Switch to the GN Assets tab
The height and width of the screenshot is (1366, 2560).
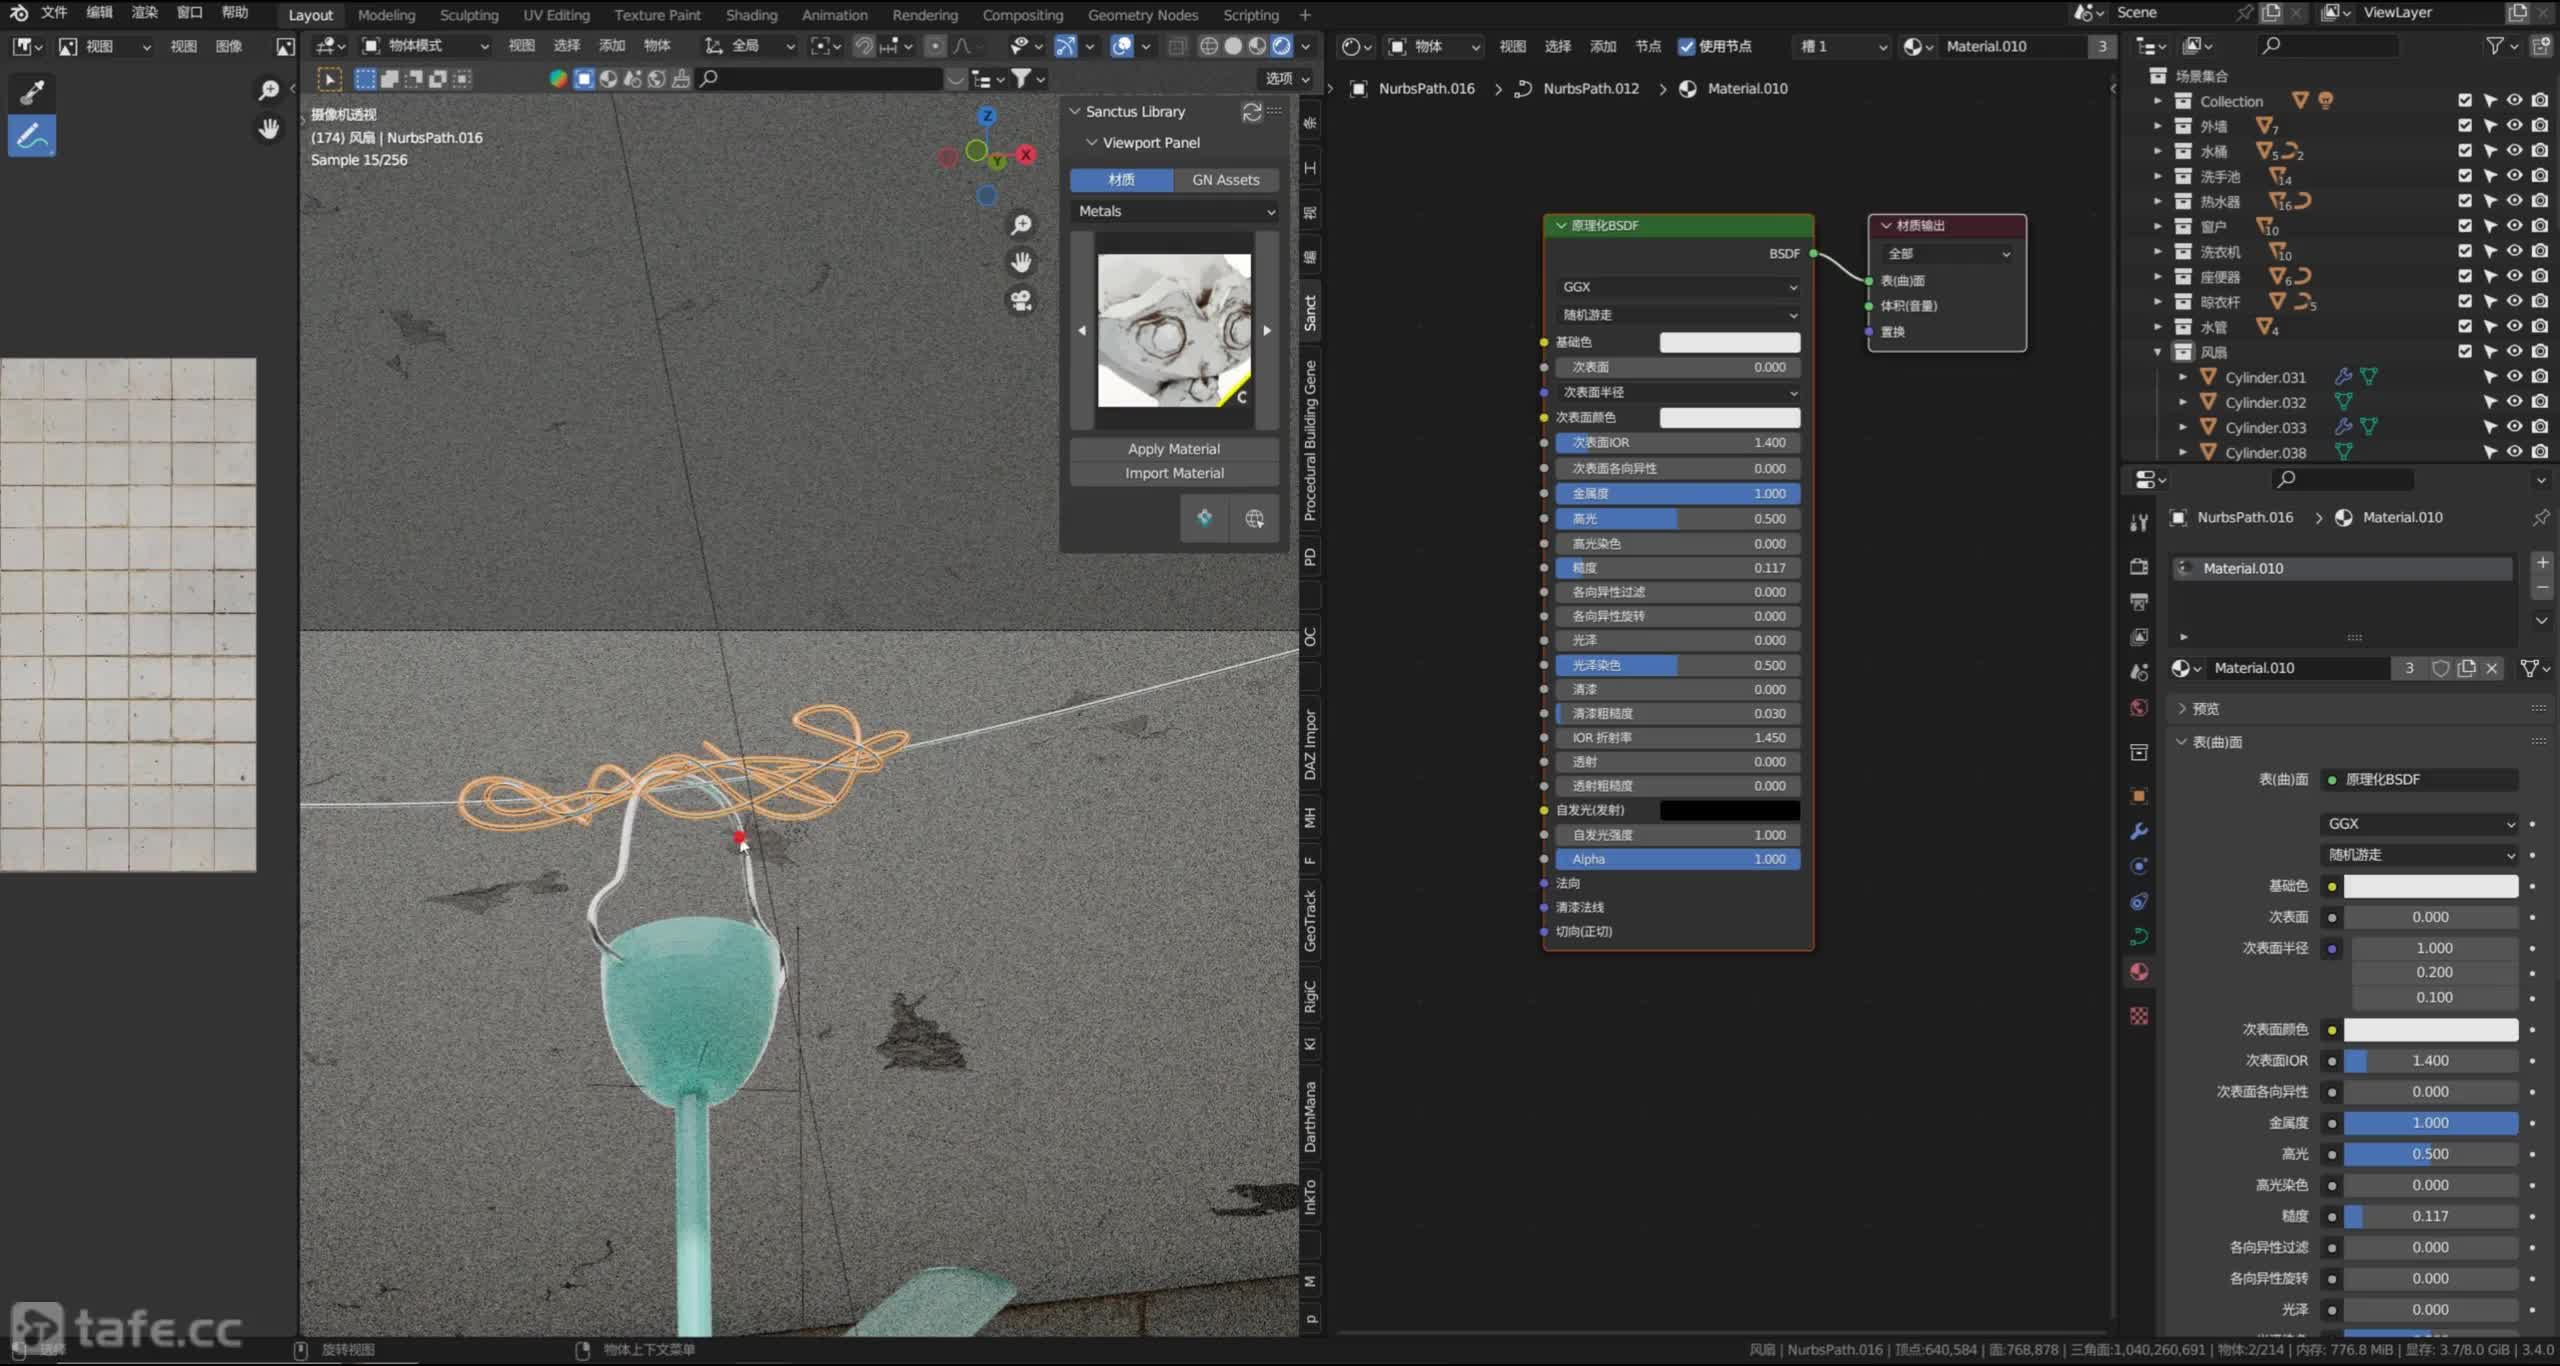[x=1225, y=180]
